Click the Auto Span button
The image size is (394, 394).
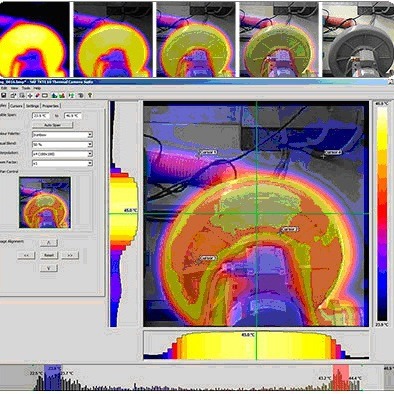click(x=52, y=125)
